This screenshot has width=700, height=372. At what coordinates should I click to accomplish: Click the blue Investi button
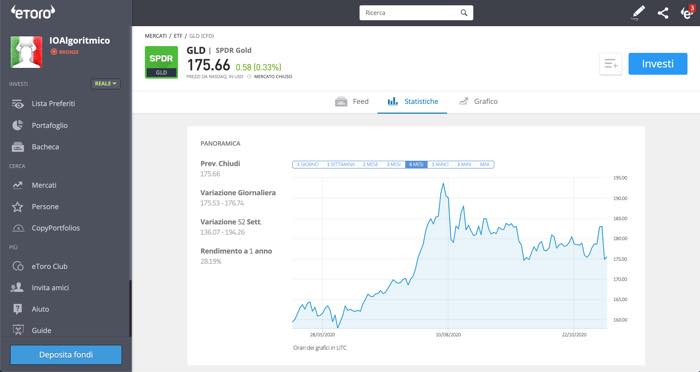pyautogui.click(x=658, y=64)
